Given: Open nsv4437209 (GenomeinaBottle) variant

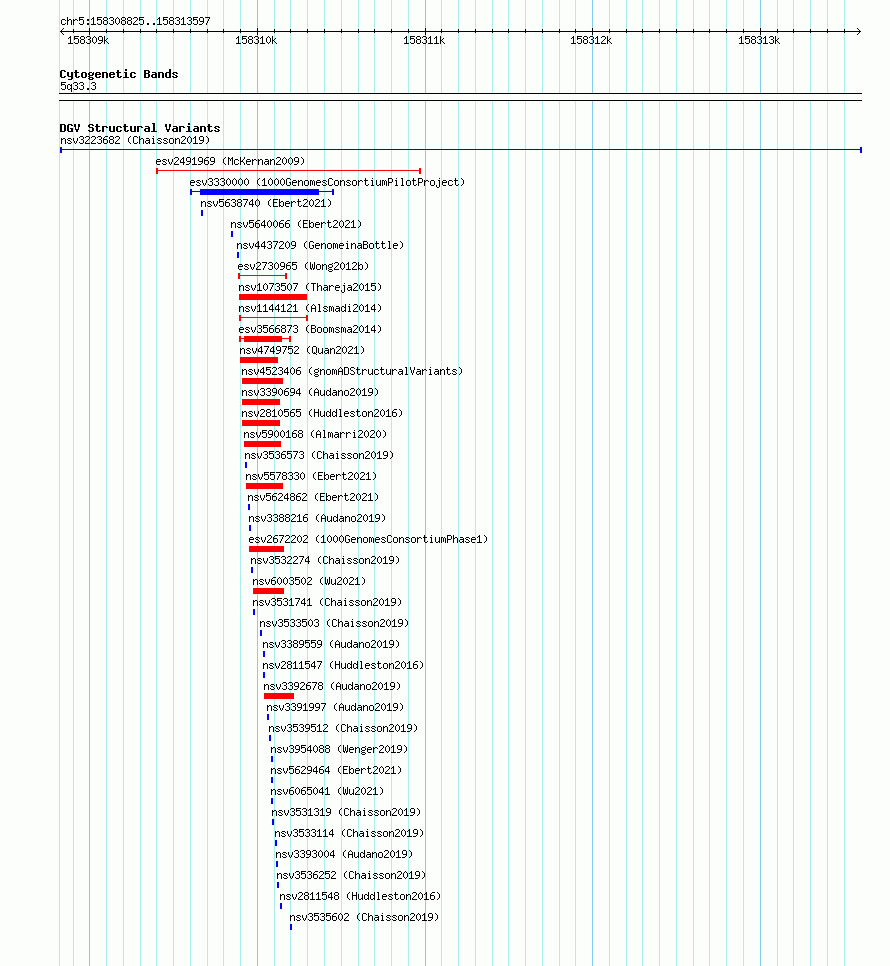Looking at the screenshot, I should (320, 245).
